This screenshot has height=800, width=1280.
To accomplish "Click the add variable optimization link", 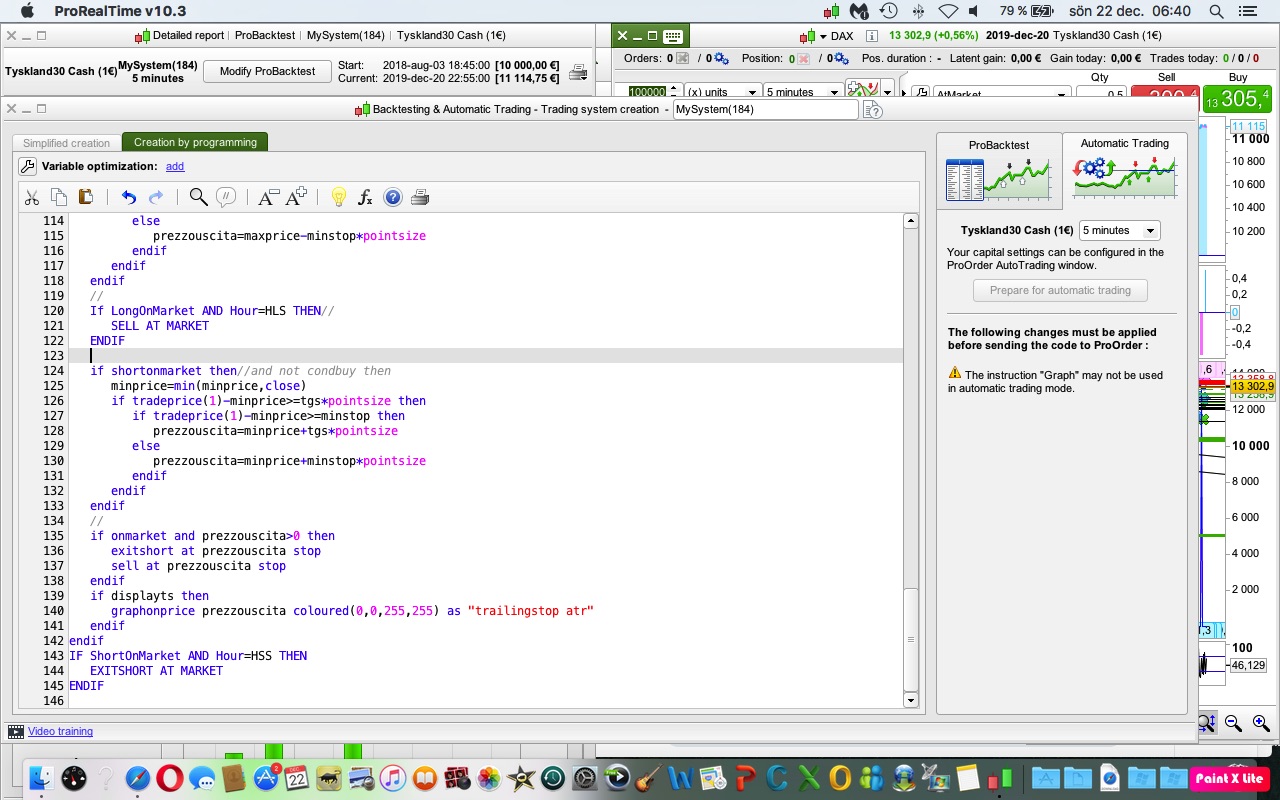I will click(175, 167).
